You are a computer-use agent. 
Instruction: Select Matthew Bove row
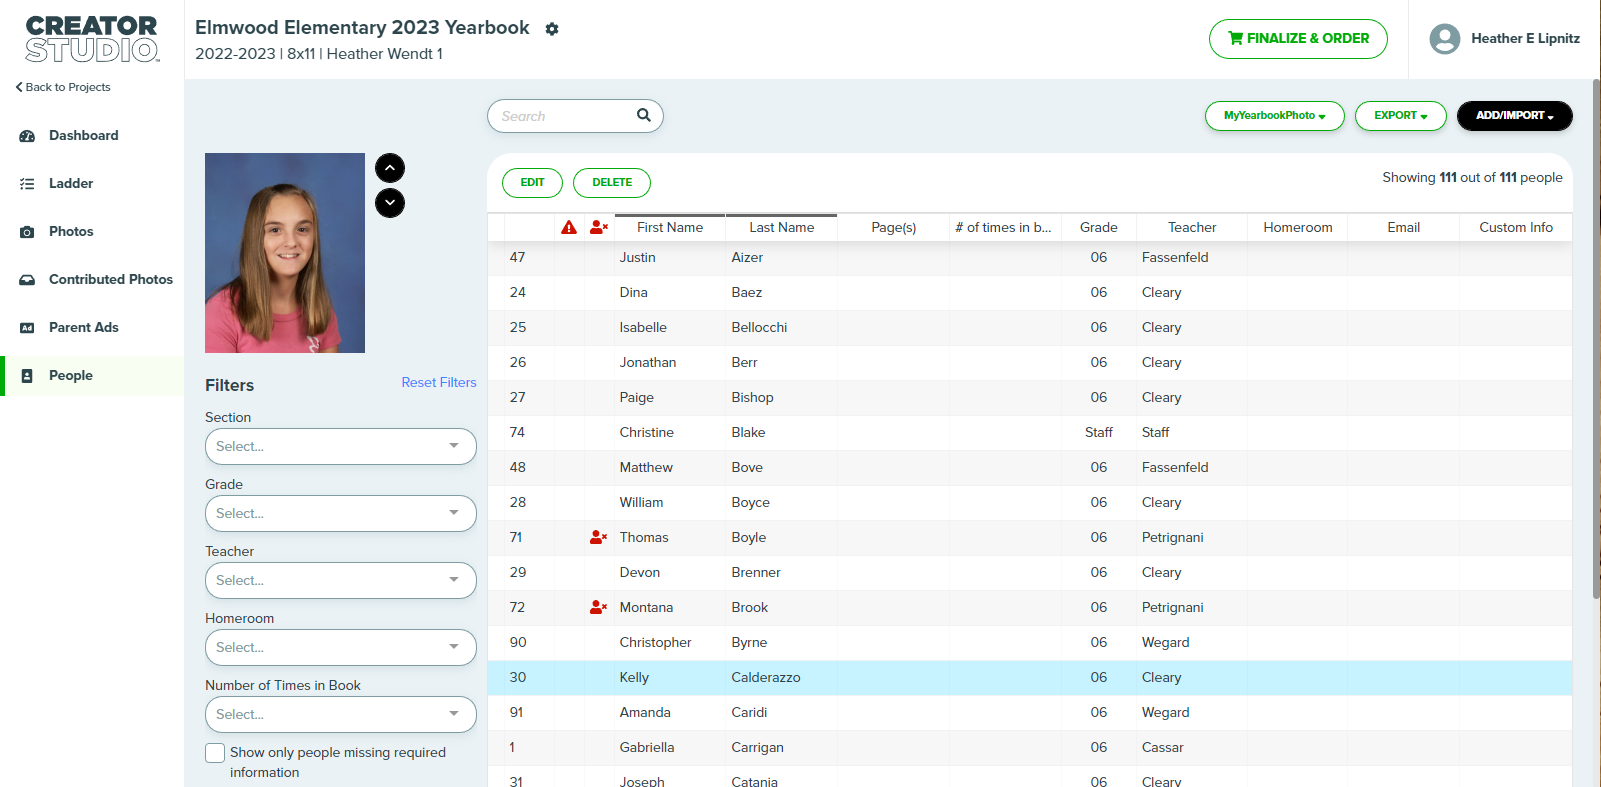coord(1030,468)
